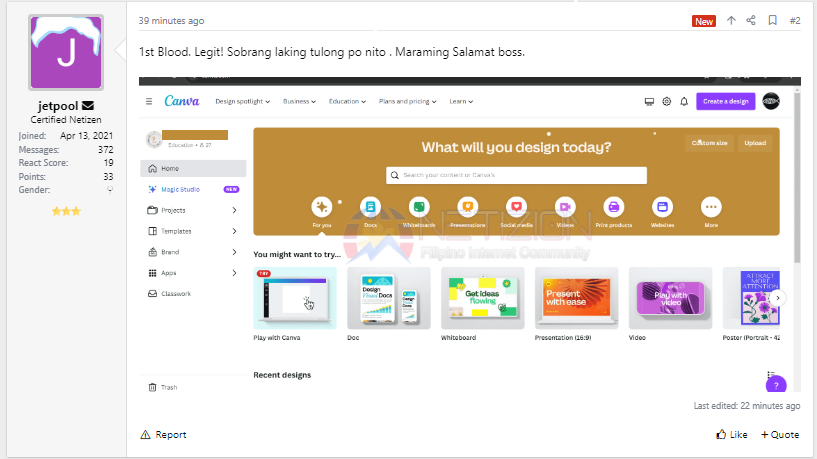Open Classwork in sidebar
Screen dimensions: 817x459
tap(193, 294)
